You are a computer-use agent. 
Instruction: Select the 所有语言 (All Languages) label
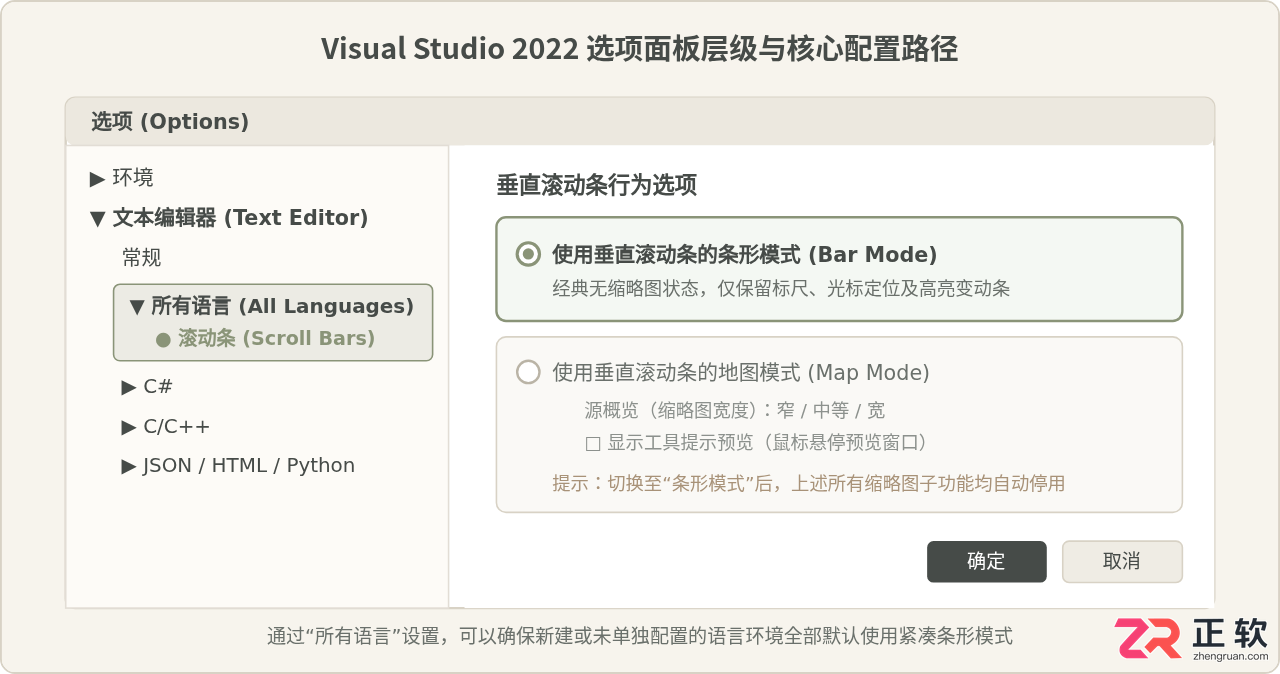click(282, 307)
